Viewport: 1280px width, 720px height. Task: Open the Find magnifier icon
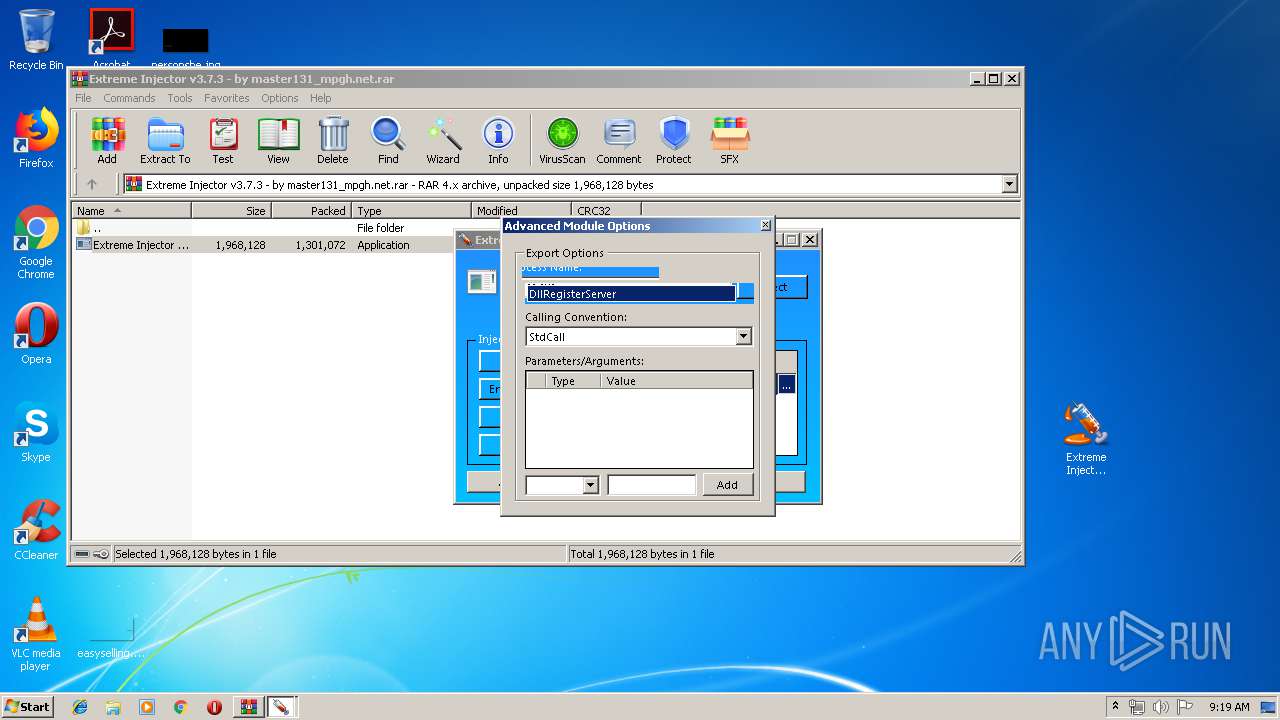(x=388, y=140)
